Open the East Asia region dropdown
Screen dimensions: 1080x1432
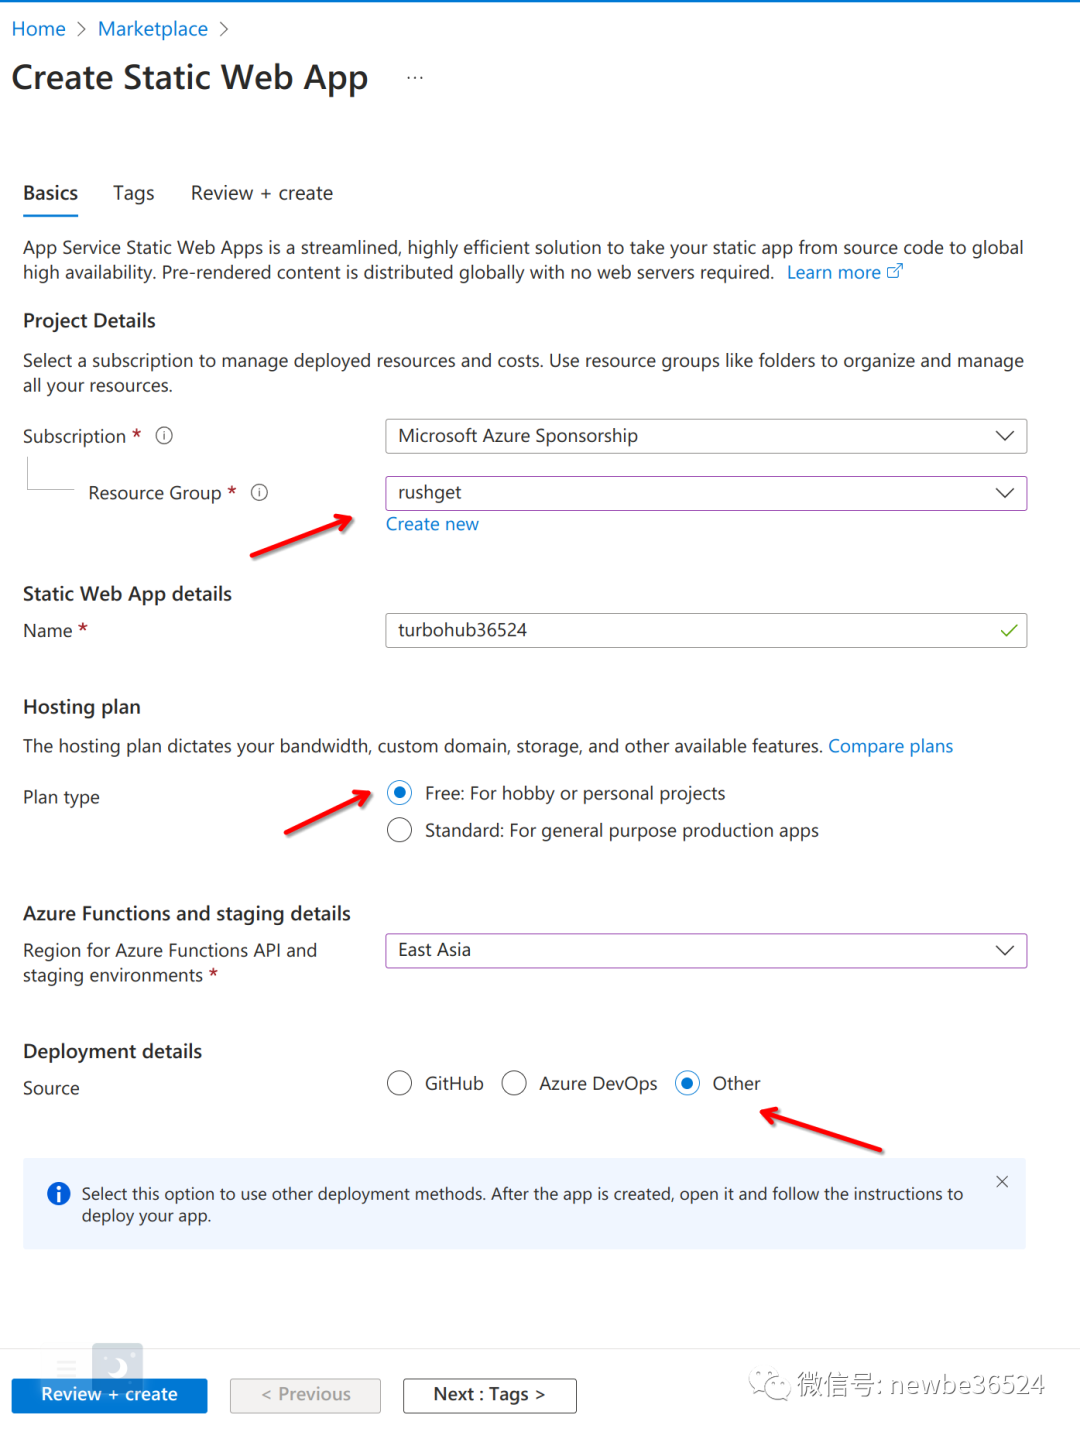706,951
